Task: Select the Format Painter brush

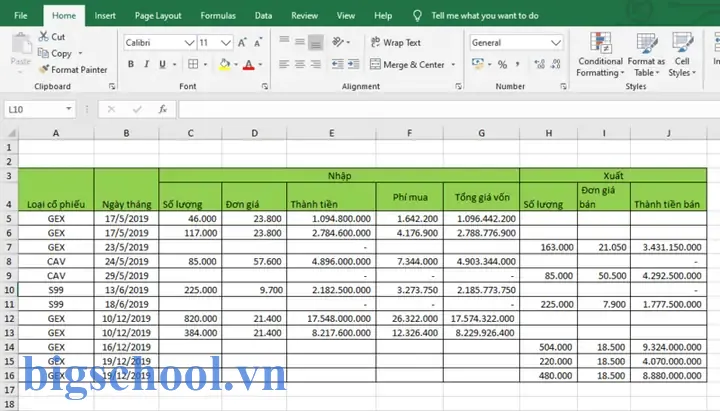Action: point(44,69)
